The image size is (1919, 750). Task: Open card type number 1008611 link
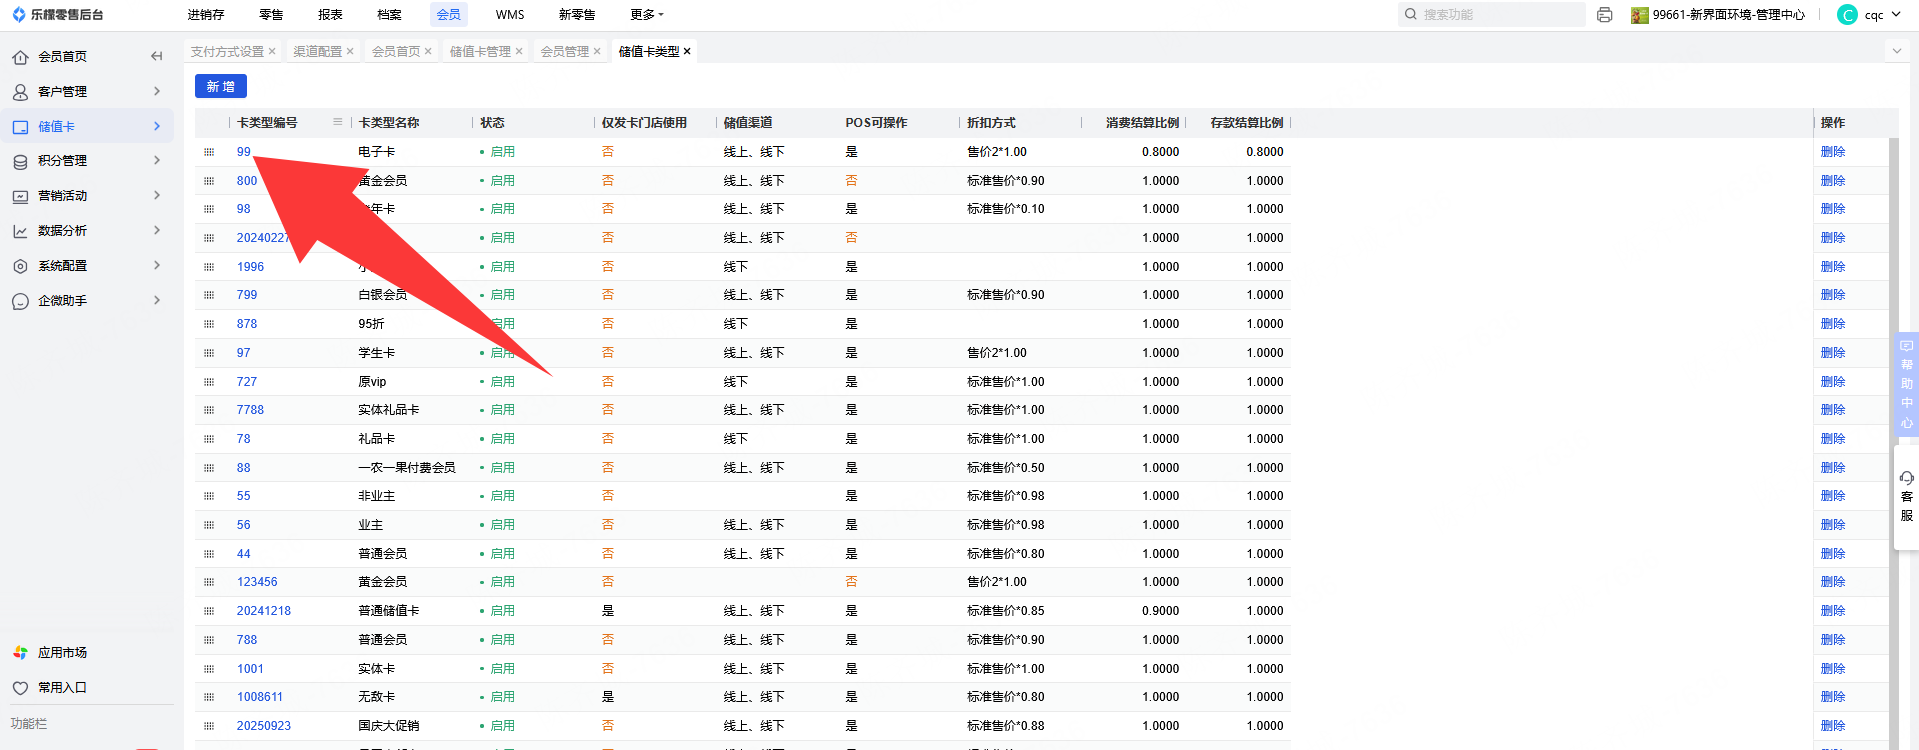pos(260,697)
